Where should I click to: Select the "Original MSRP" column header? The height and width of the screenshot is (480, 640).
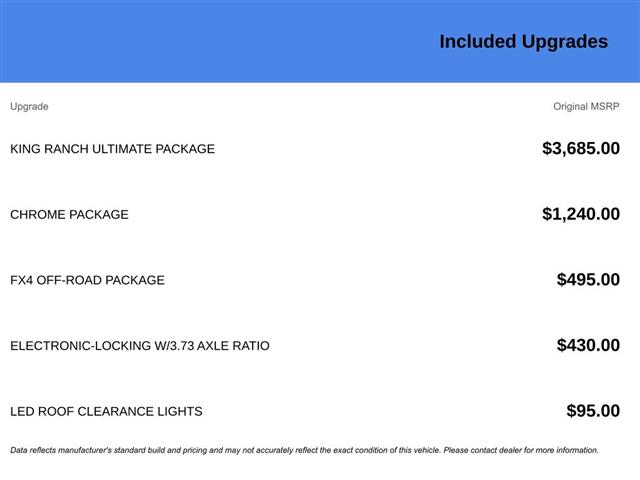point(586,106)
